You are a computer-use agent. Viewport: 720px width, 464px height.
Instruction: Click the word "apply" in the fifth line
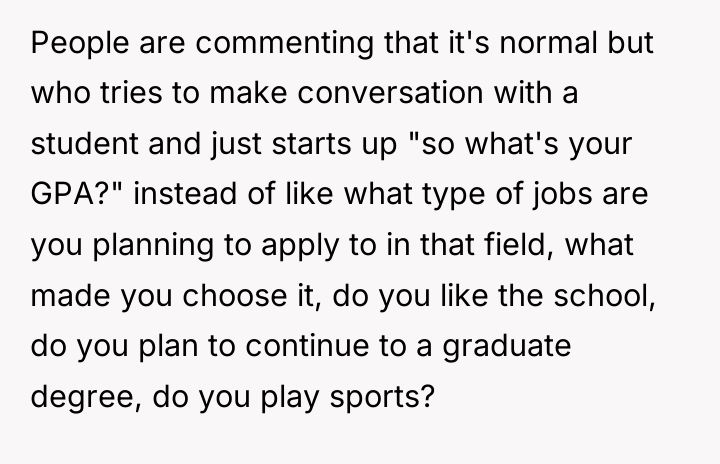(x=300, y=246)
